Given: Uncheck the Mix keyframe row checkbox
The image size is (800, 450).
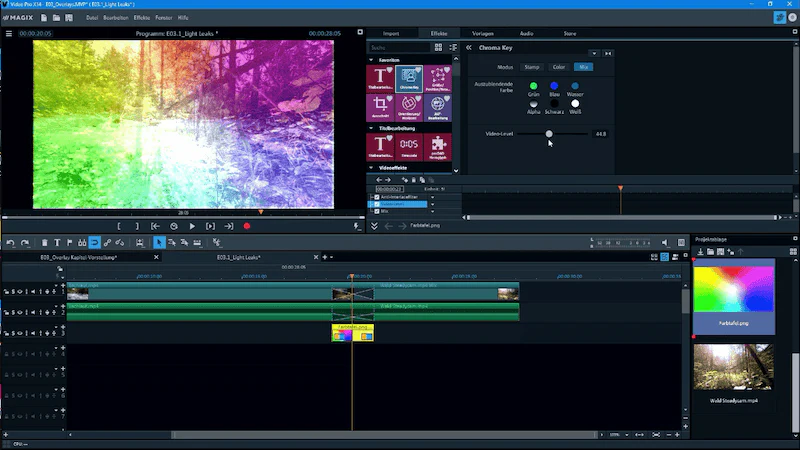Looking at the screenshot, I should pos(377,211).
